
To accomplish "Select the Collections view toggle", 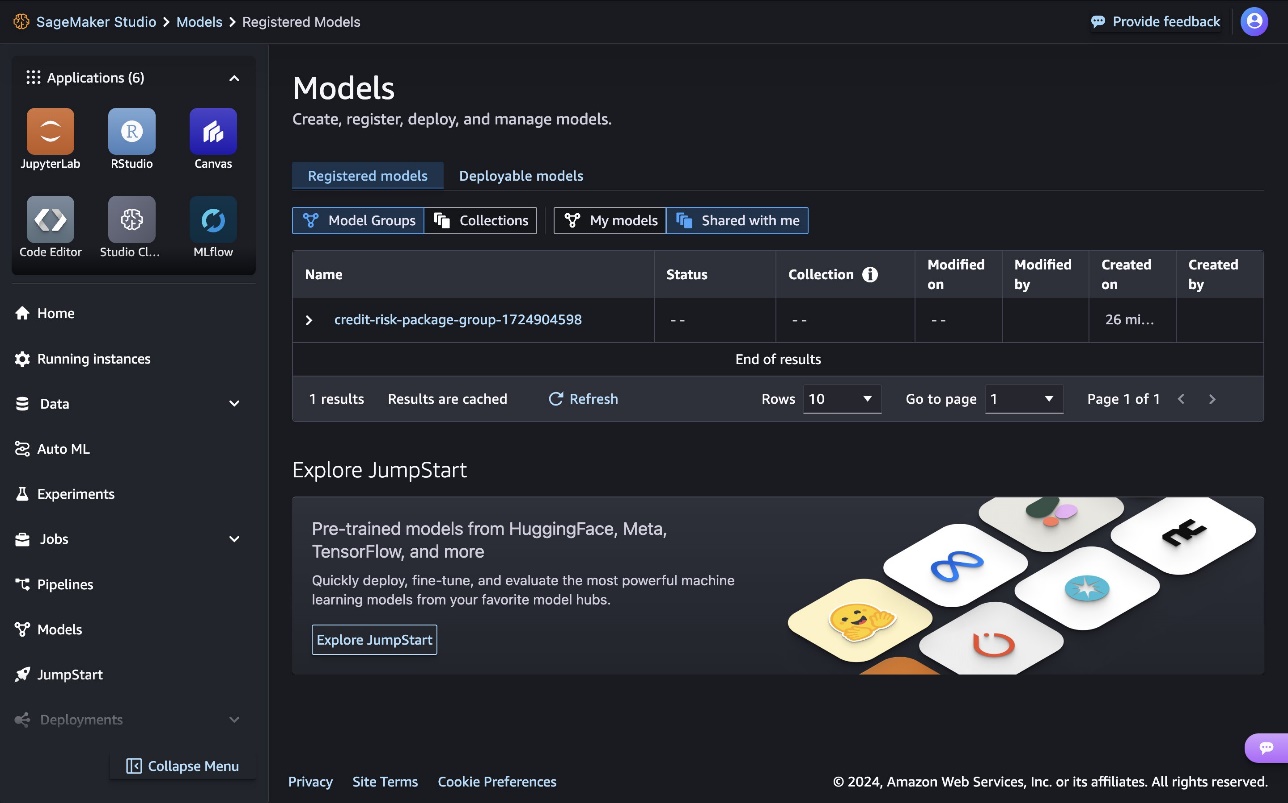I will pyautogui.click(x=481, y=221).
